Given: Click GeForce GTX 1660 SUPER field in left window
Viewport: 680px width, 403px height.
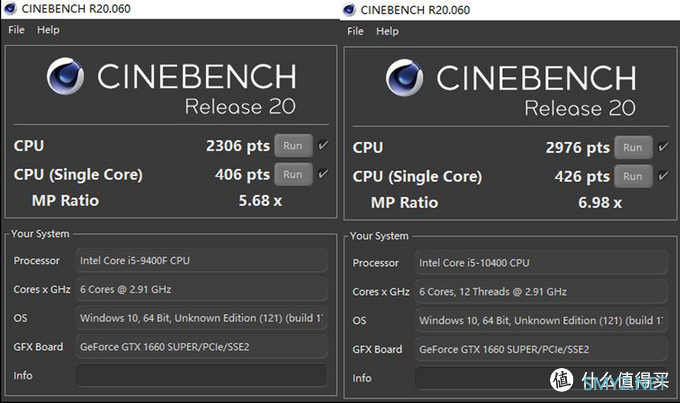Looking at the screenshot, I should (x=202, y=347).
